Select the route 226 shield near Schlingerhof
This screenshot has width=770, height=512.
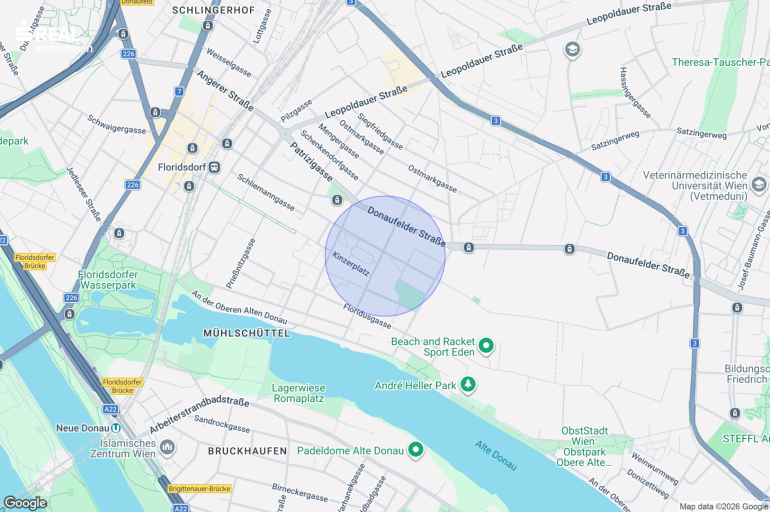tap(128, 54)
